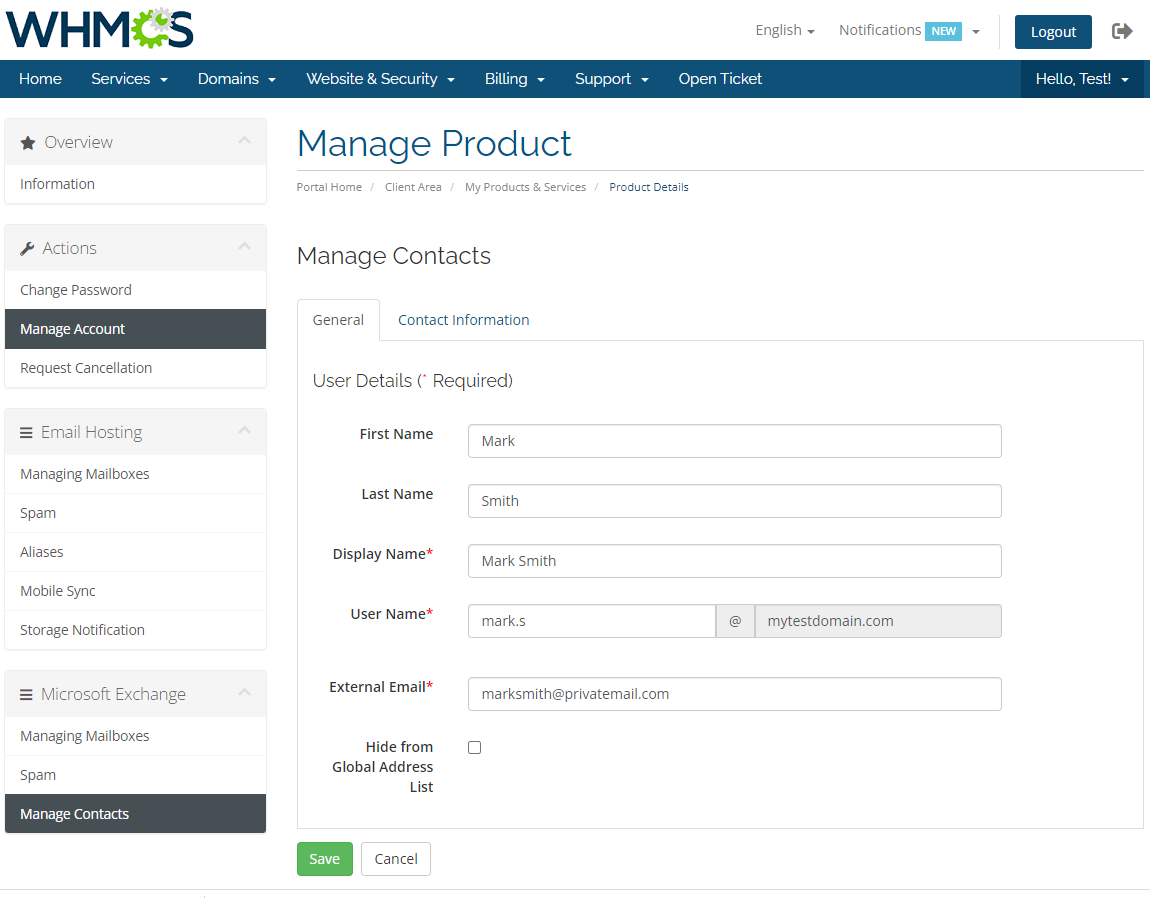
Task: Select Change Password in the Actions sidebar
Action: tap(135, 290)
